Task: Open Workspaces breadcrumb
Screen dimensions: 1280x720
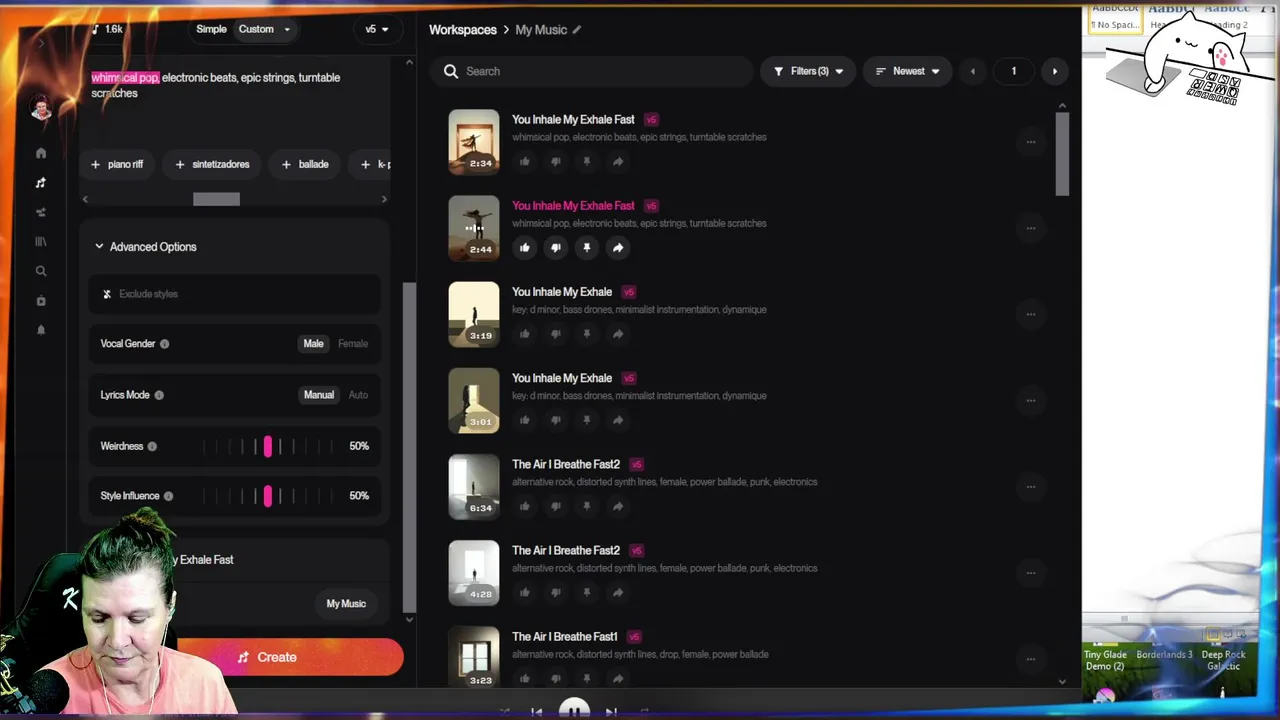Action: 463,30
